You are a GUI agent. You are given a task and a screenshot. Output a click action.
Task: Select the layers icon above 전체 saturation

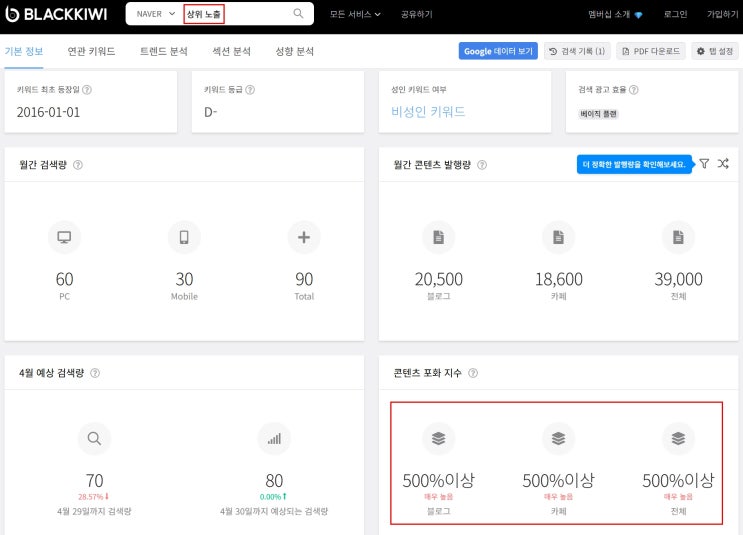(679, 439)
